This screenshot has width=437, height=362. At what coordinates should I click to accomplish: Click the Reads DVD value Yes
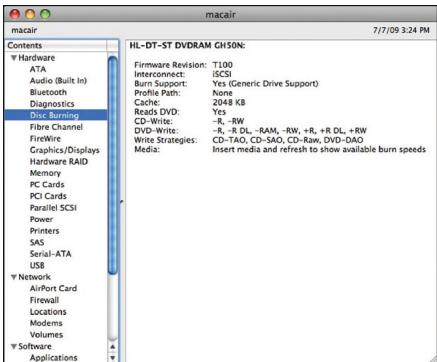tap(219, 112)
